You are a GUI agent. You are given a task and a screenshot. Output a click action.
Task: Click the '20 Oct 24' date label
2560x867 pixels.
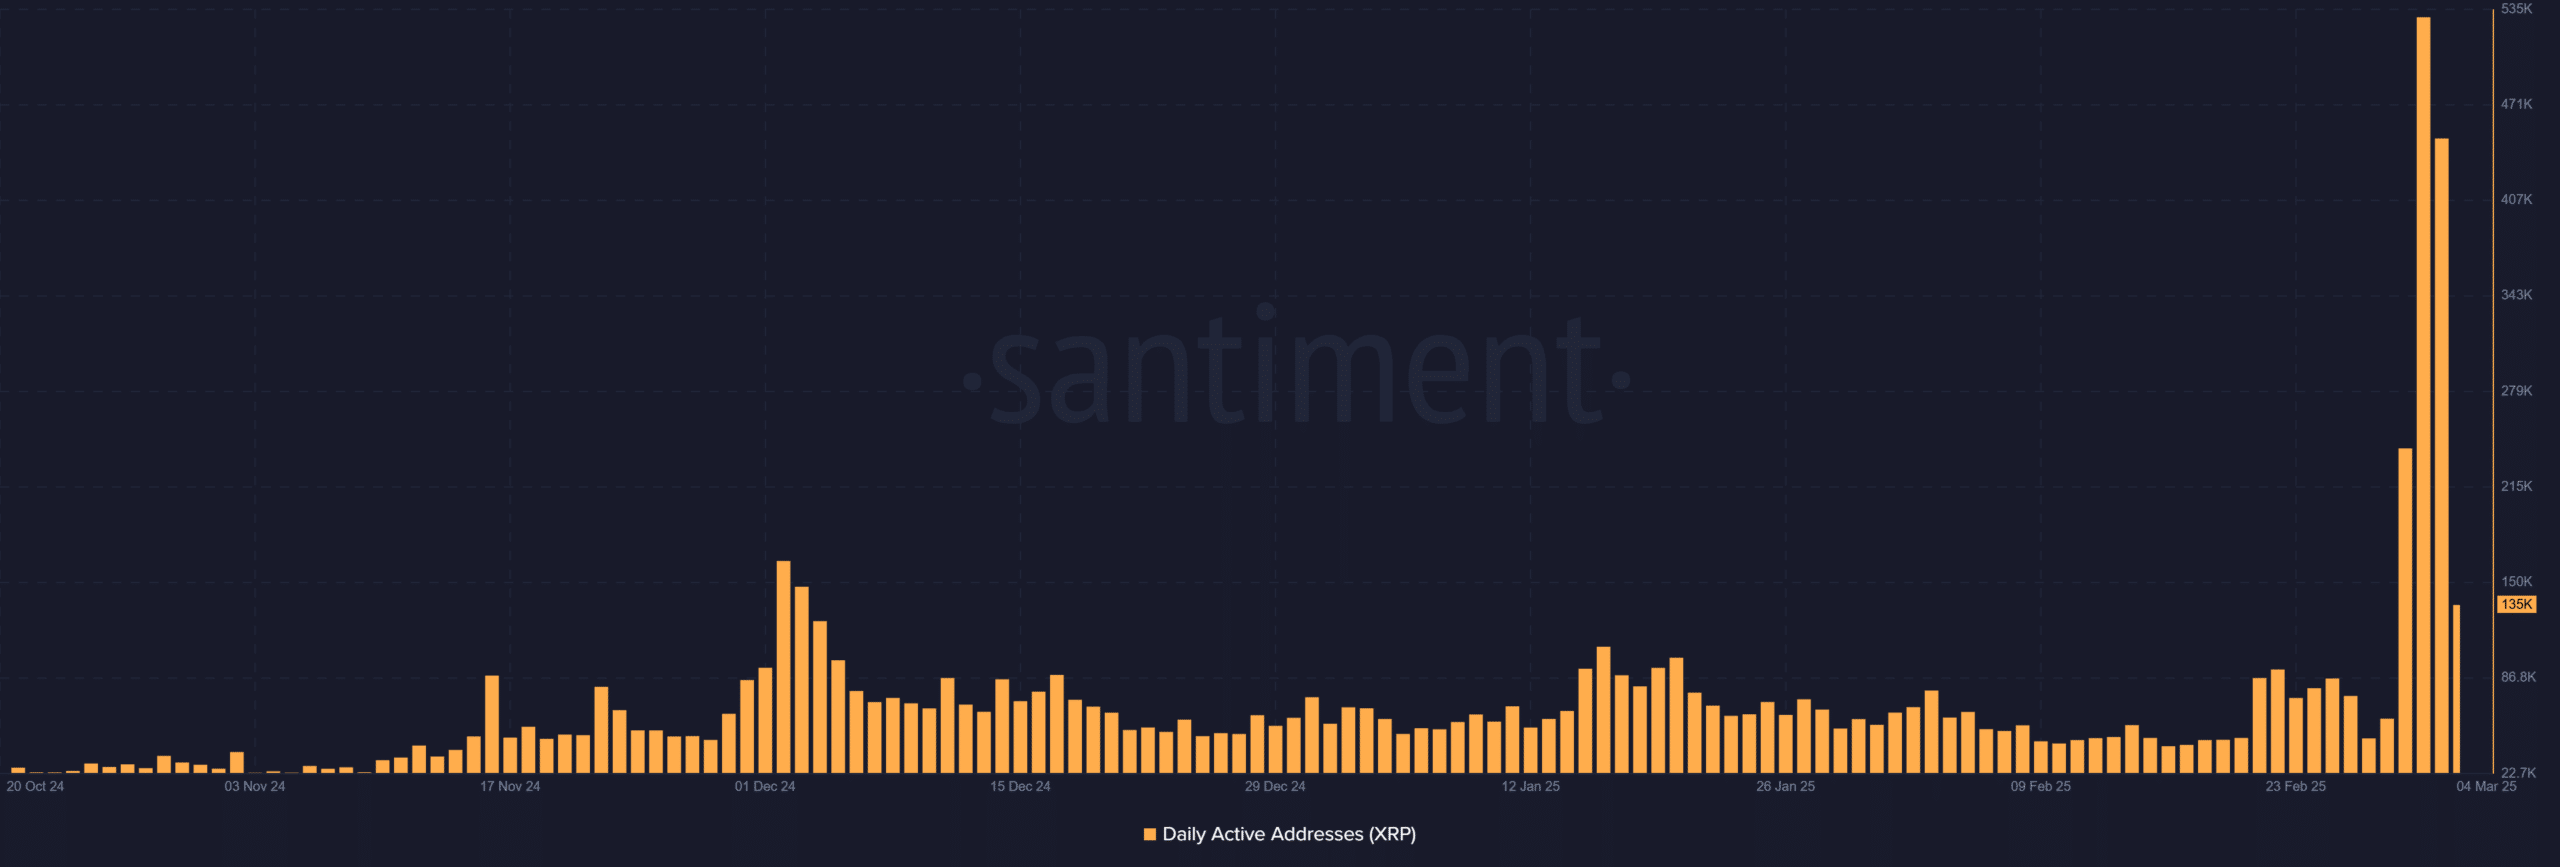[35, 787]
